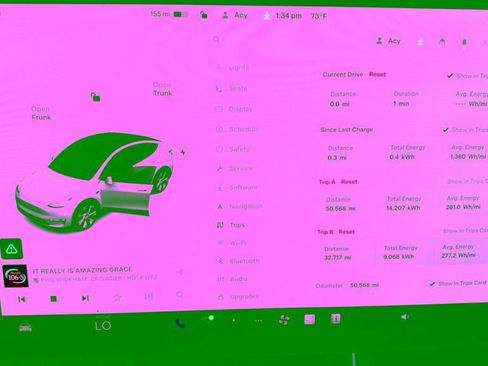This screenshot has height=366, width=488.
Task: Enable Show in Trips Card for Trip A
Action: [x=468, y=181]
